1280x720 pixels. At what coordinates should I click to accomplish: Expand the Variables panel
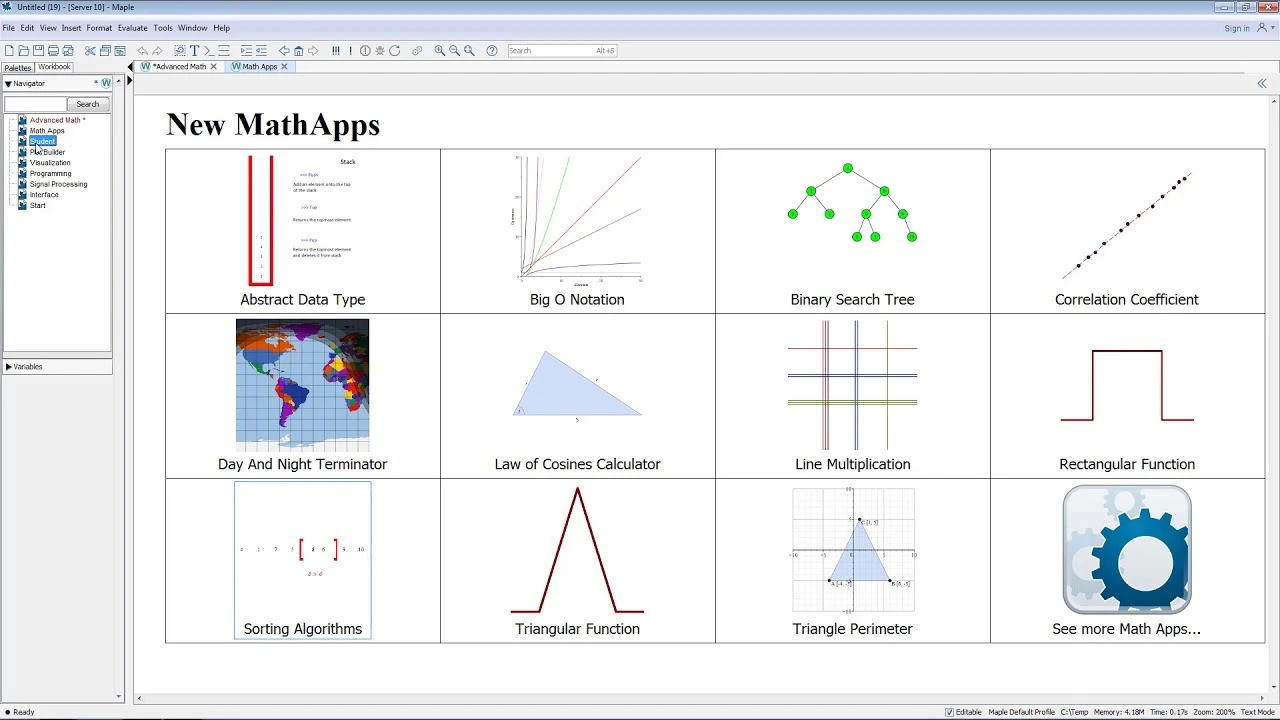click(8, 367)
